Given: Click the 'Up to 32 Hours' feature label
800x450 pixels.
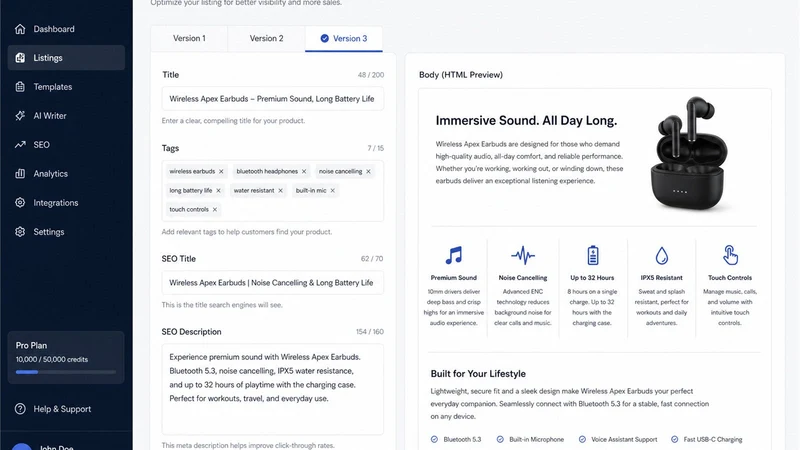Looking at the screenshot, I should click(592, 278).
